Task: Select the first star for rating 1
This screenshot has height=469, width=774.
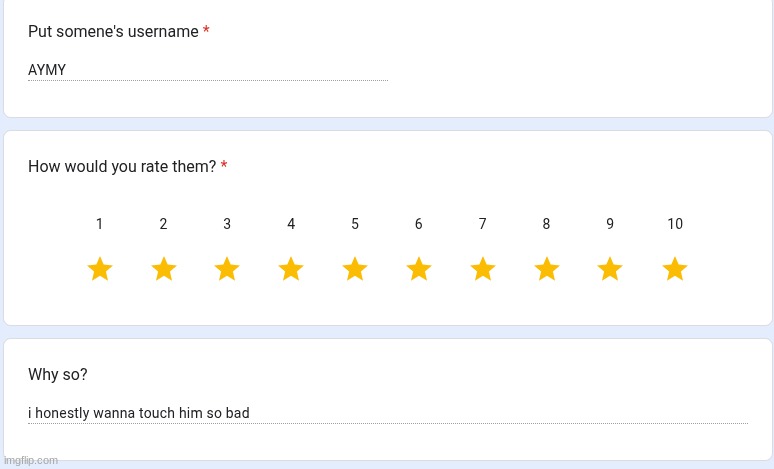Action: point(99,269)
